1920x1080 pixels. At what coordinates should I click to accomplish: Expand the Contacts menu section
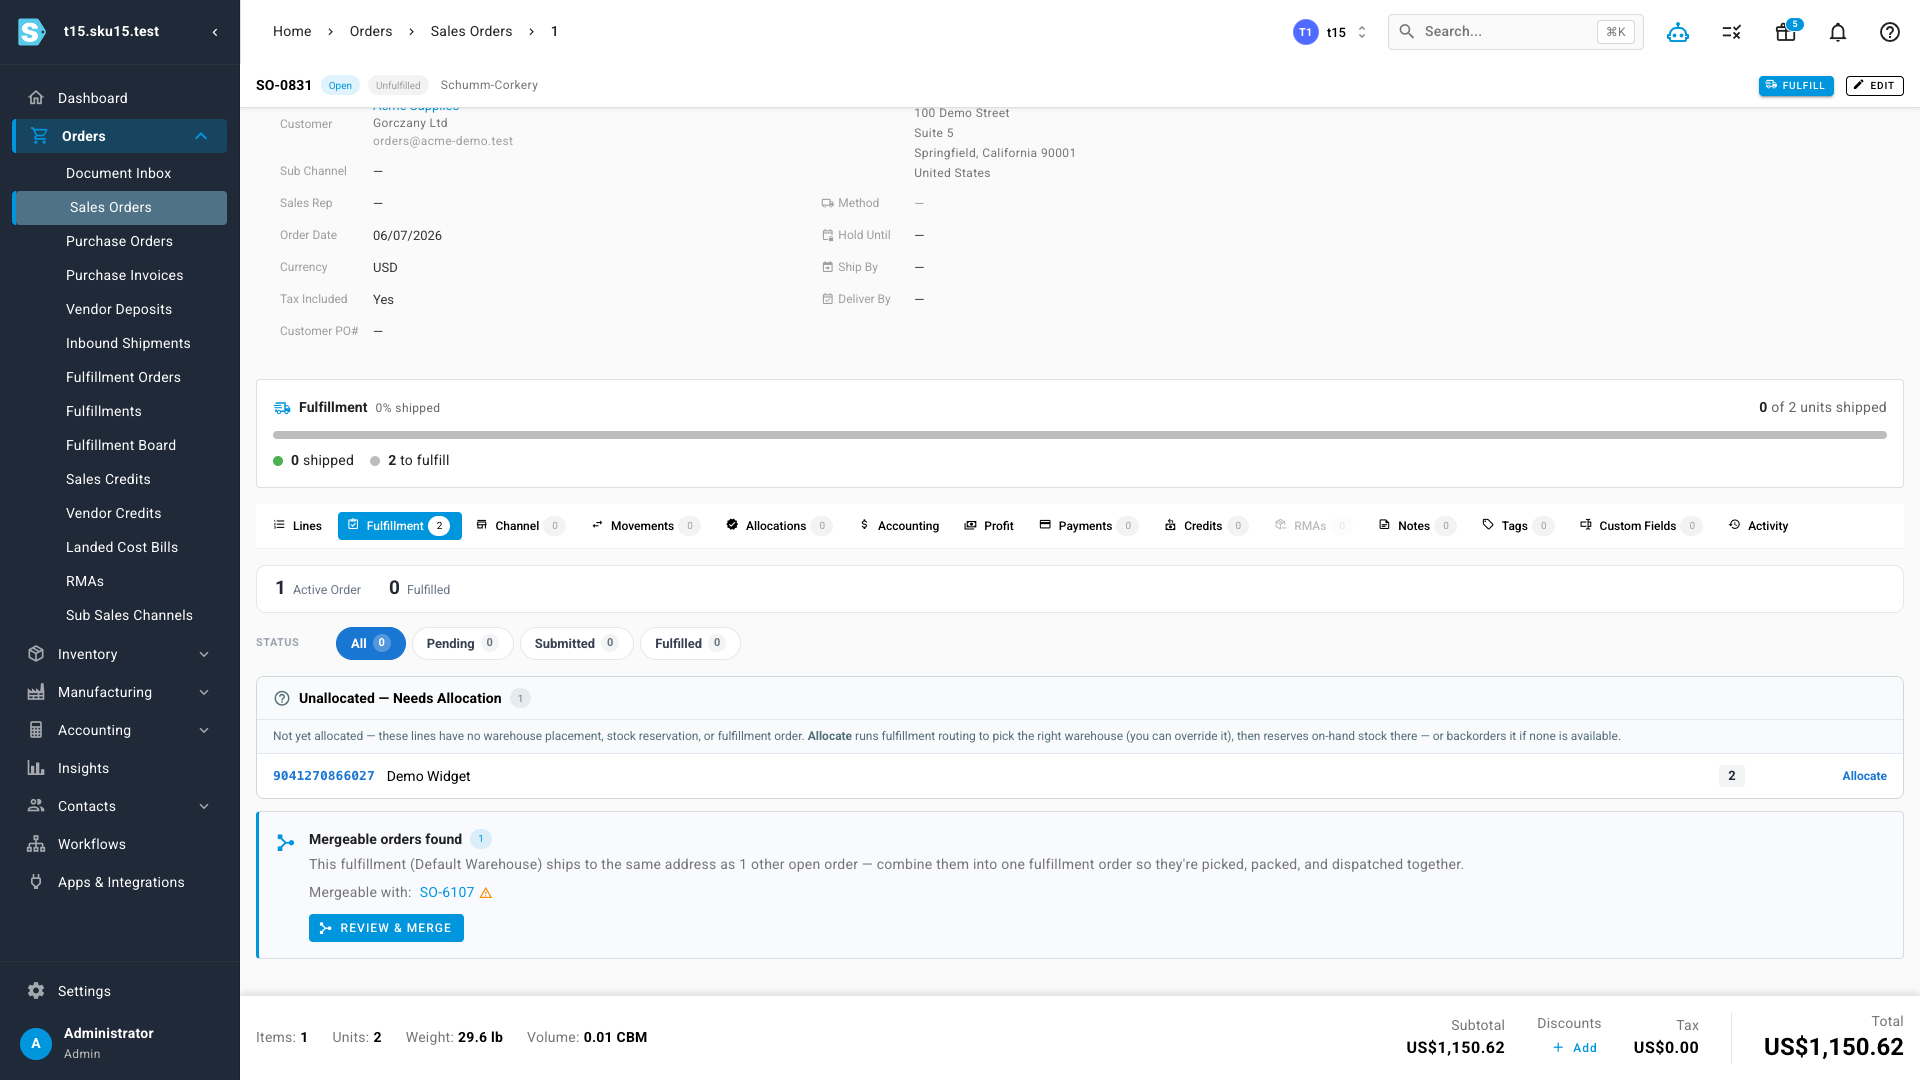click(x=204, y=806)
